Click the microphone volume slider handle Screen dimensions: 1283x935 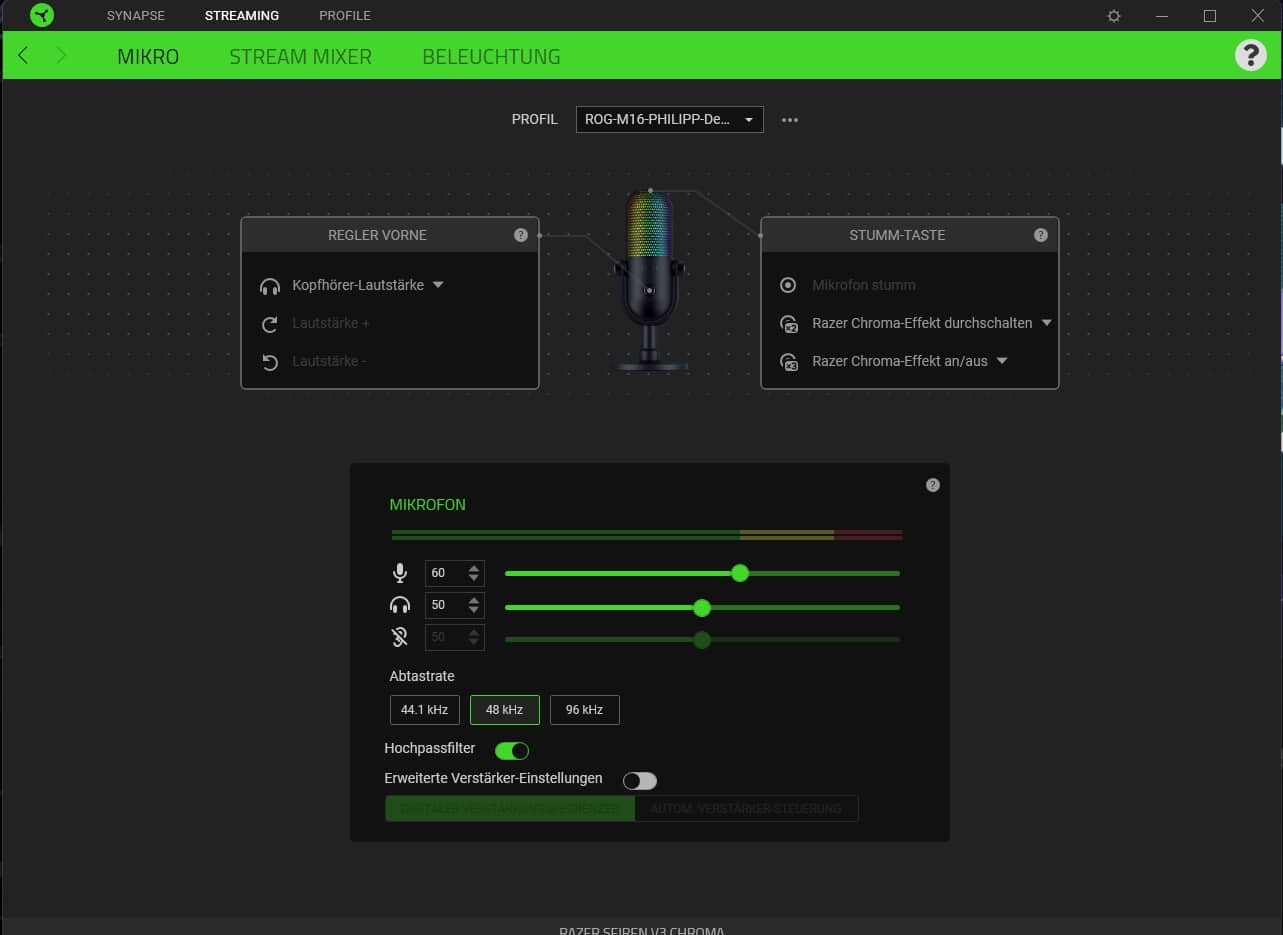pos(740,573)
